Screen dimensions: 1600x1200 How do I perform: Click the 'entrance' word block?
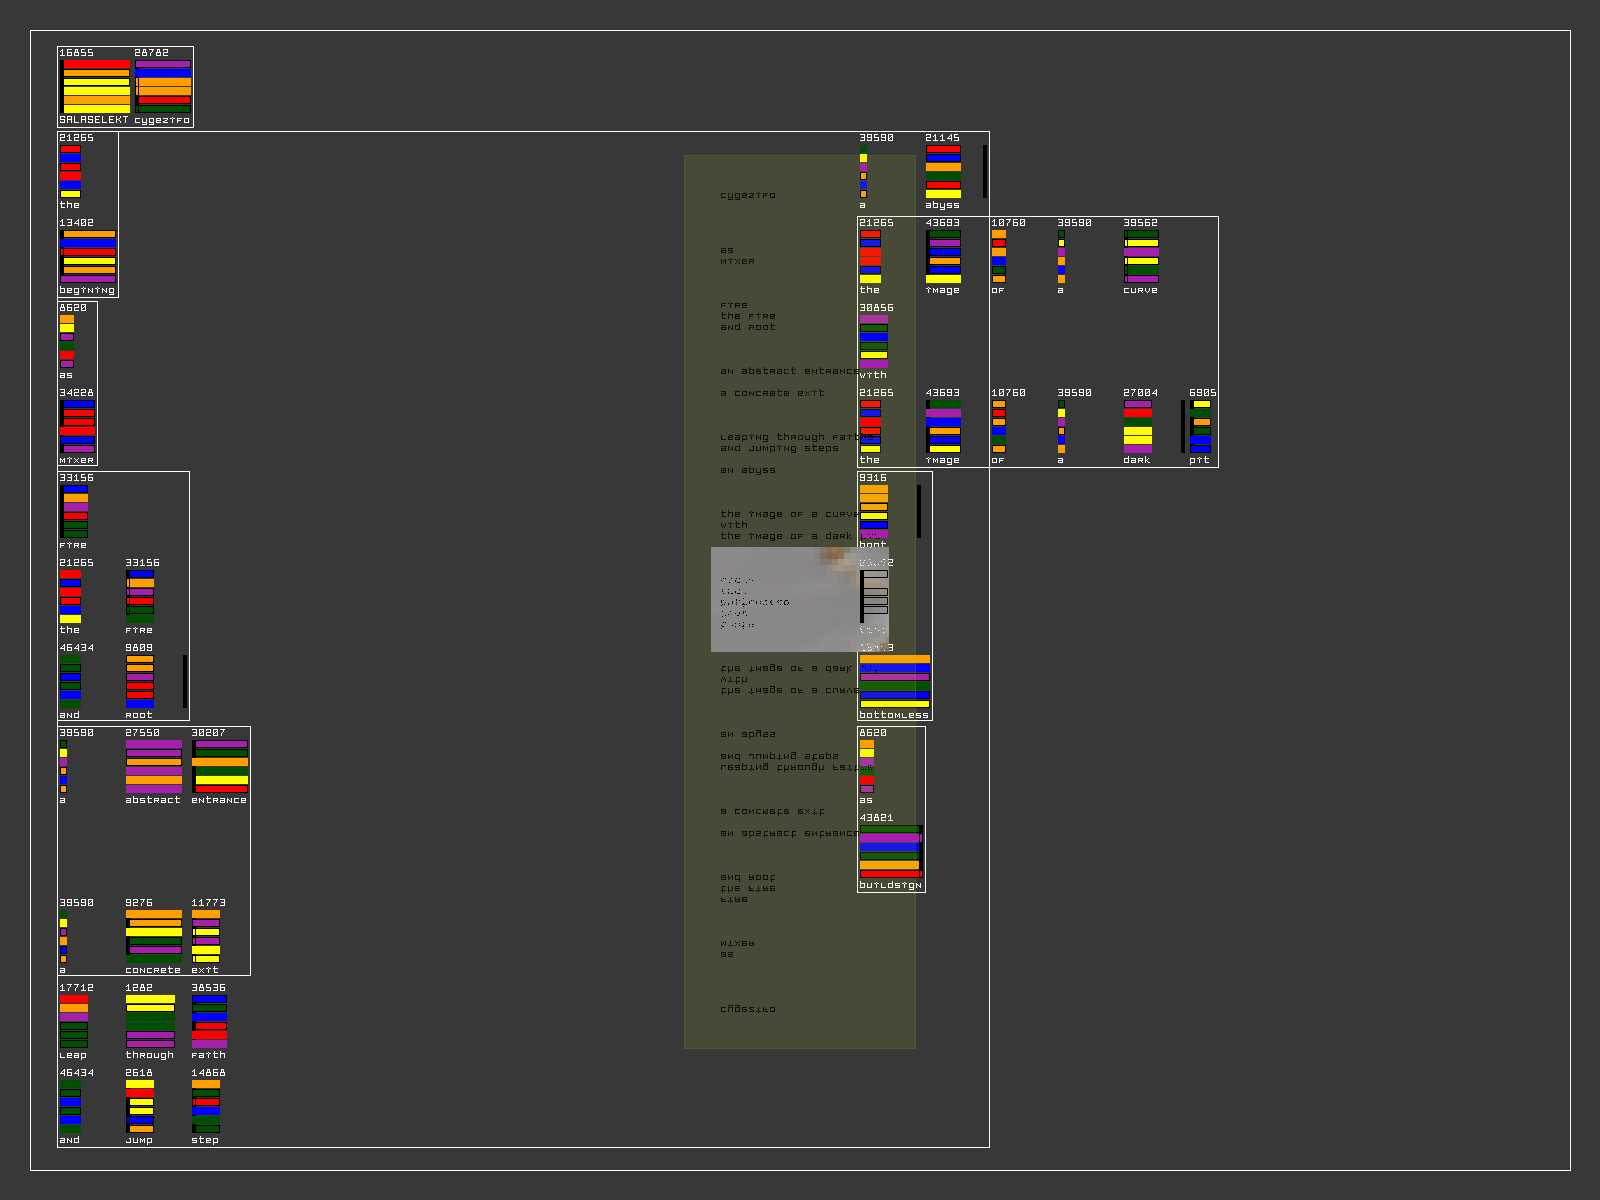[x=219, y=767]
